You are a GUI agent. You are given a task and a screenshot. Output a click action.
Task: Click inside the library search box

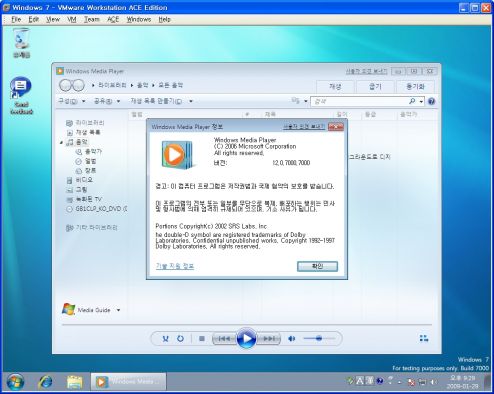[359, 101]
